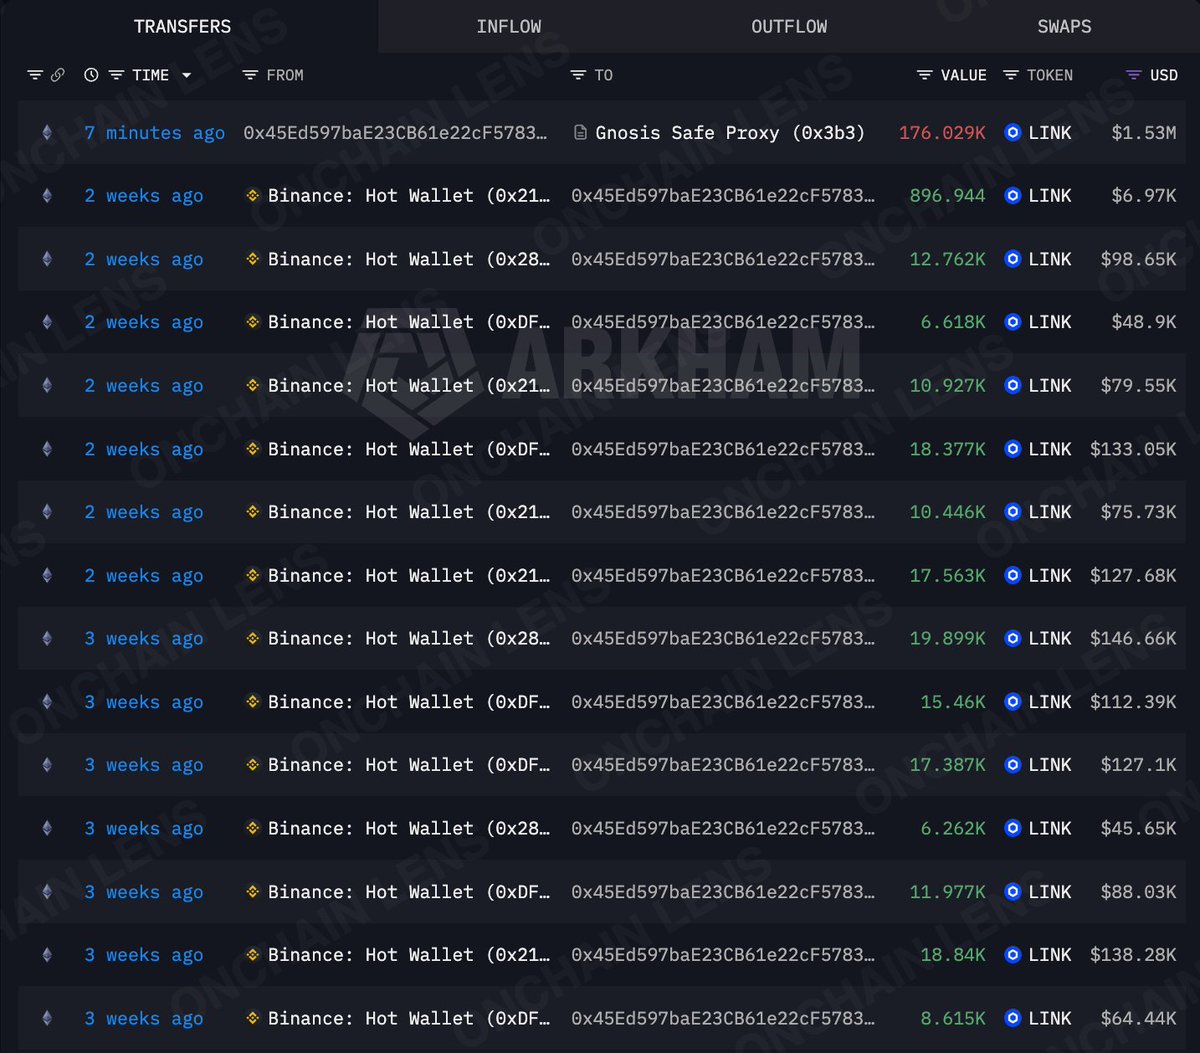Click the Binance logo in the 896.944 row
This screenshot has width=1200, height=1053.
point(253,196)
